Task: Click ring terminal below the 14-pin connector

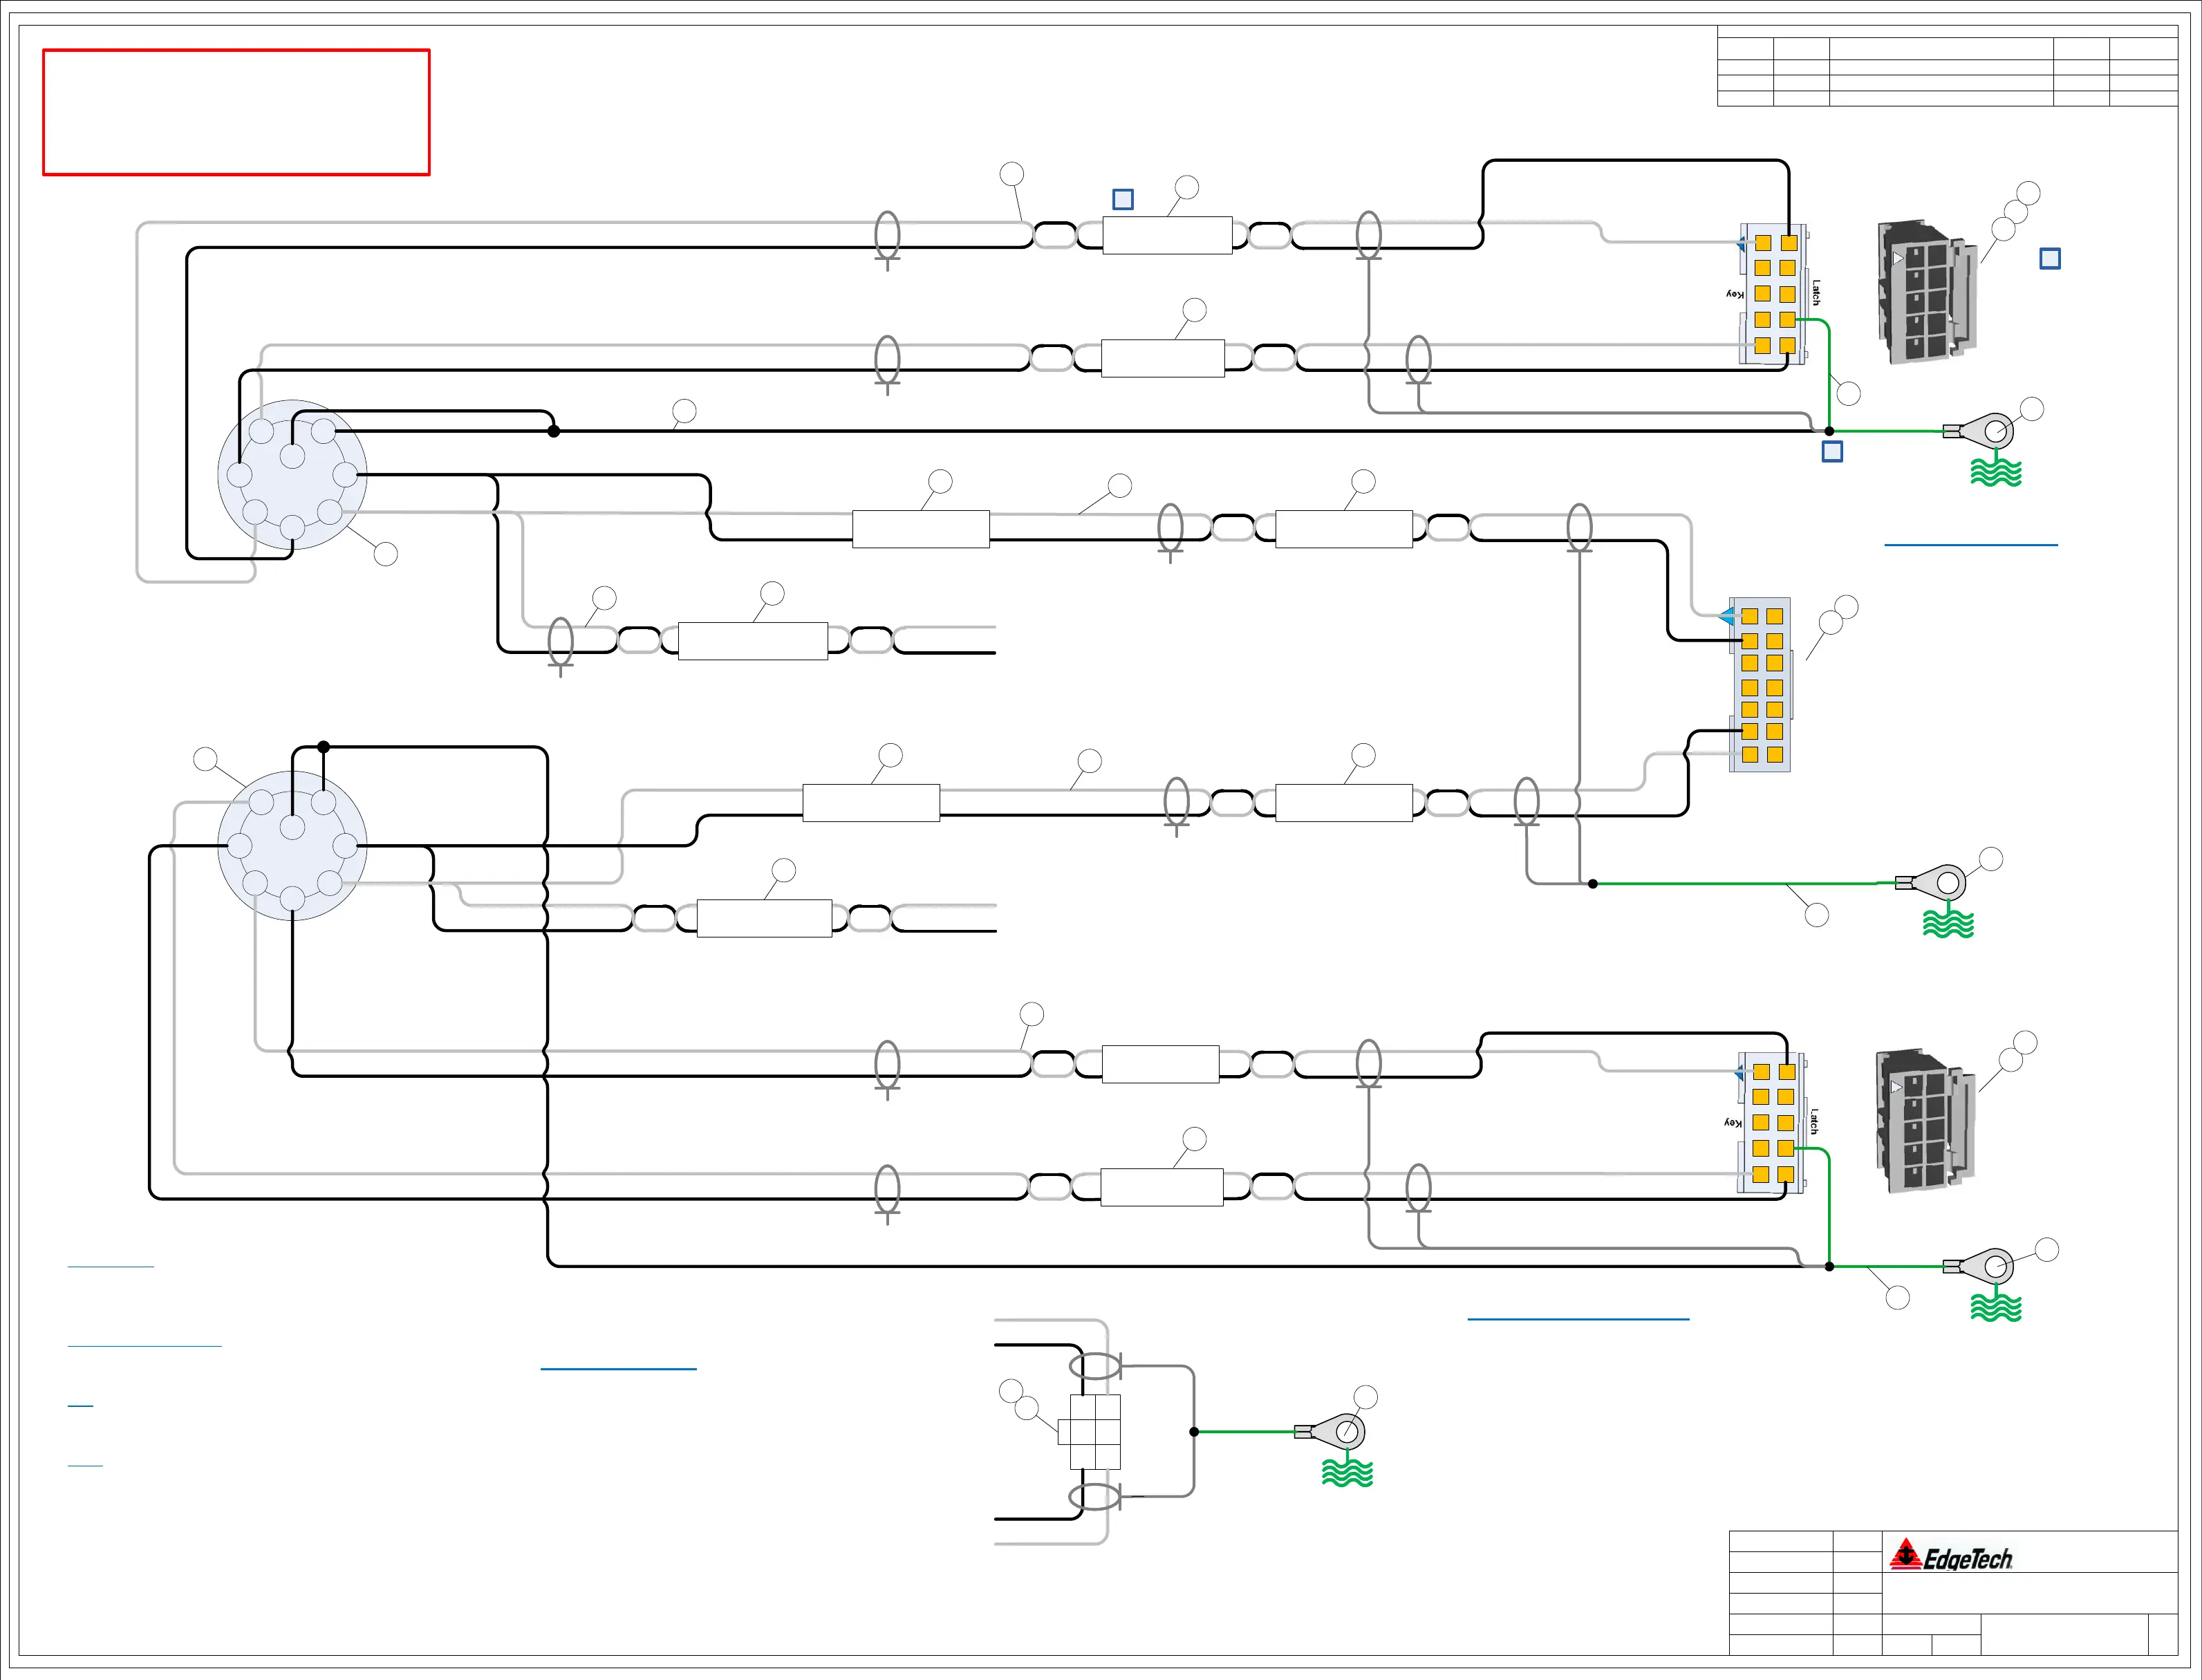Action: coord(1931,883)
